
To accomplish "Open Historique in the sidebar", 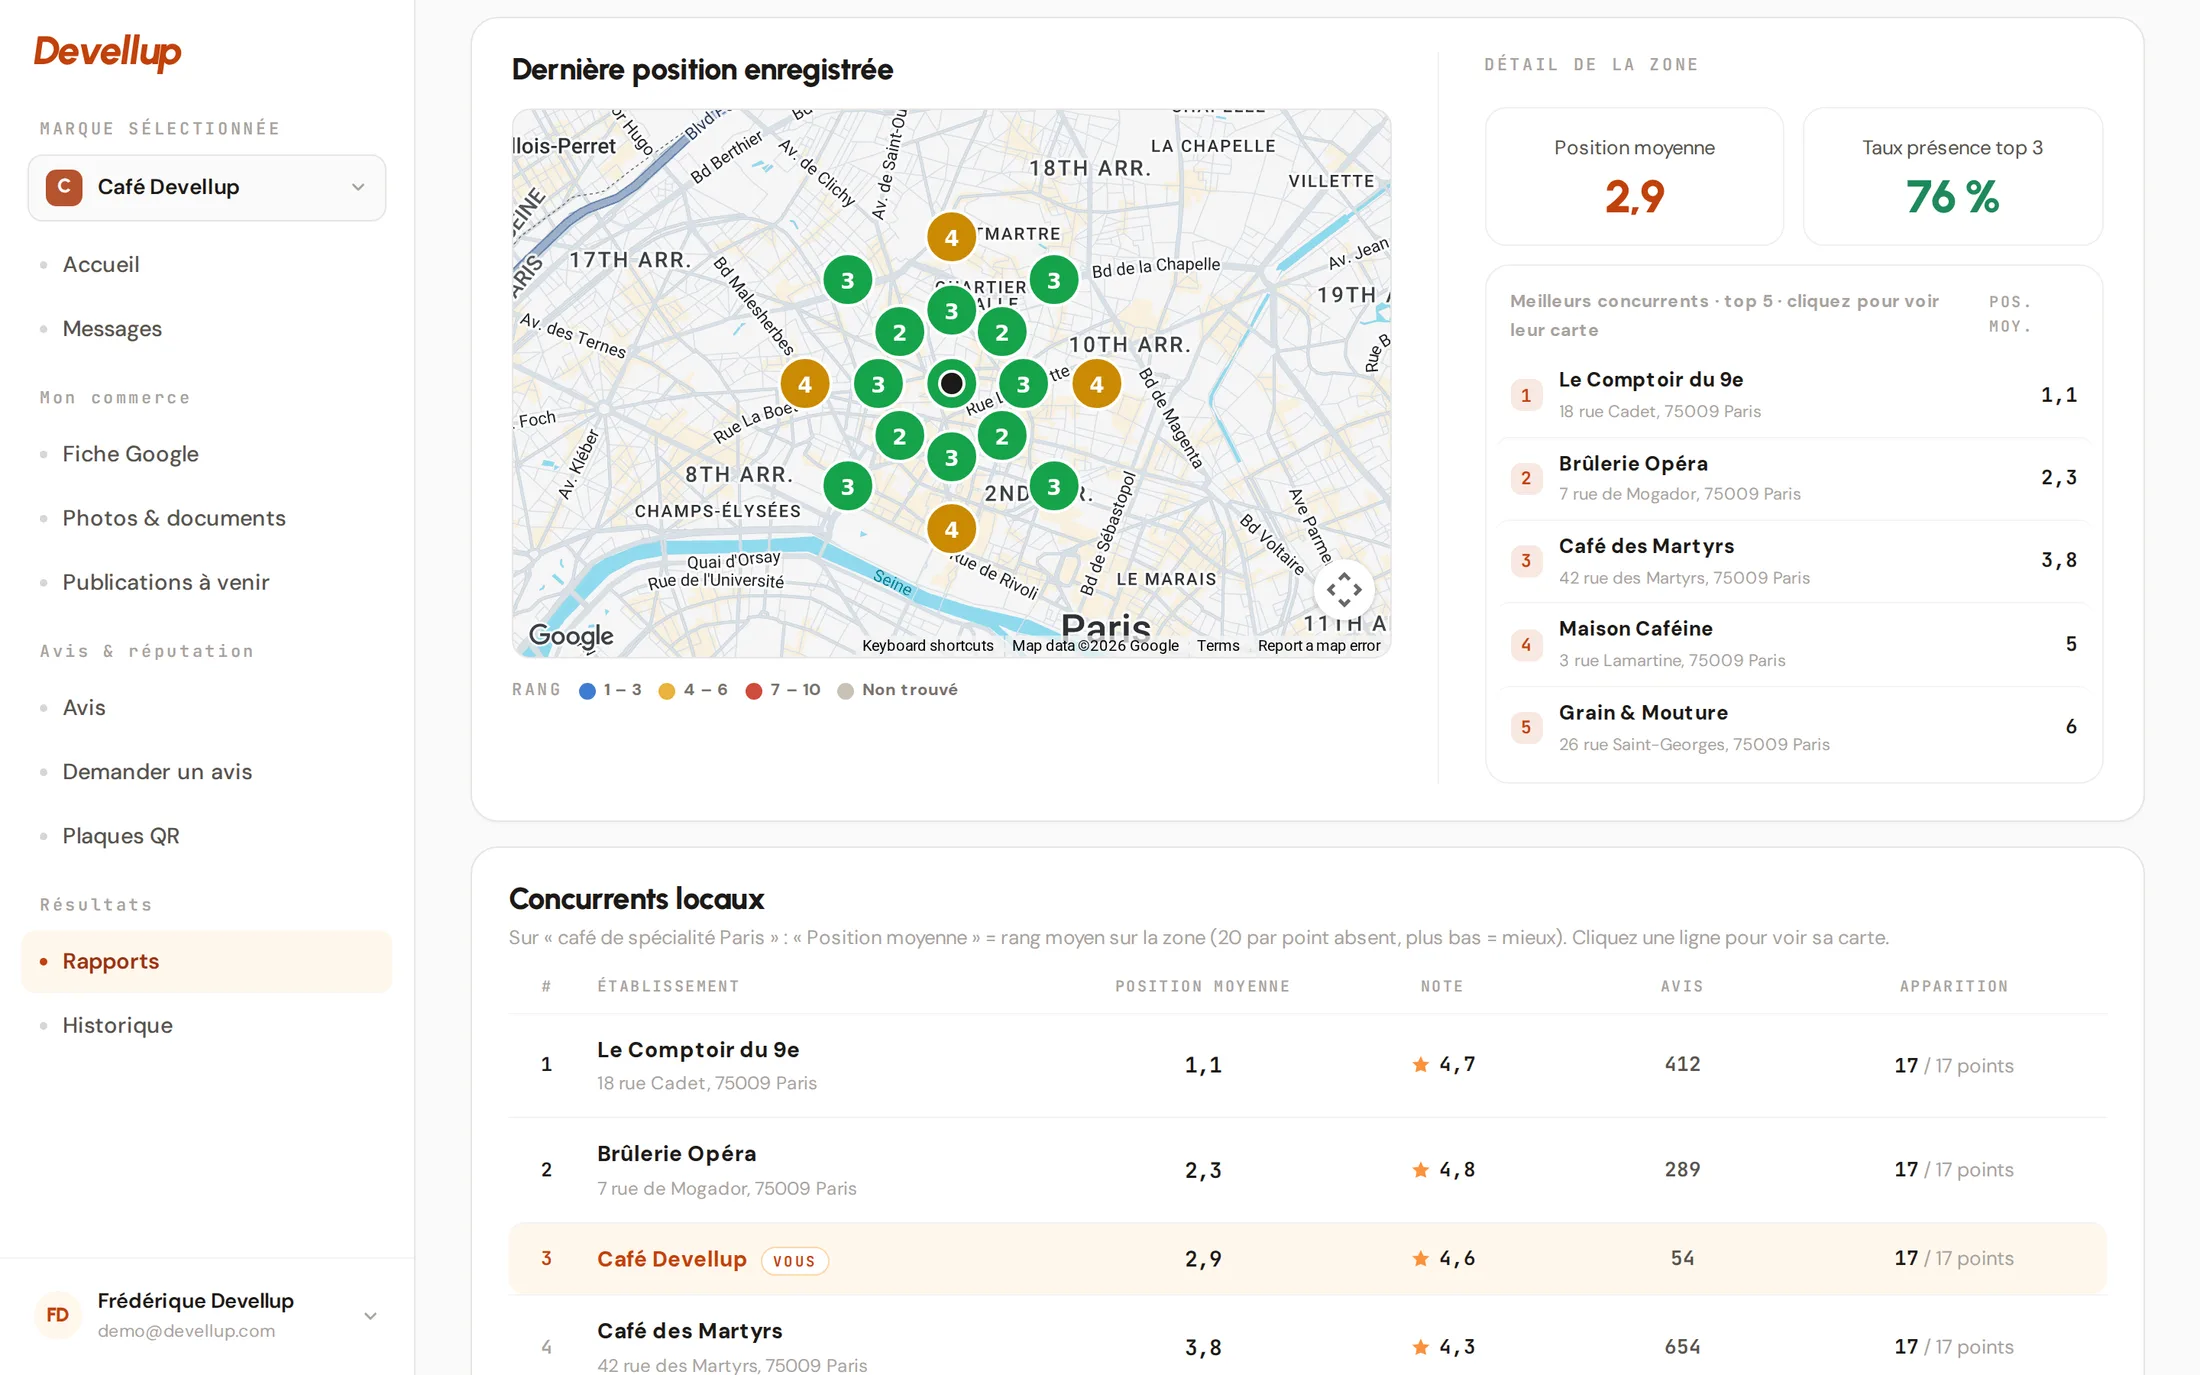I will [x=117, y=1025].
